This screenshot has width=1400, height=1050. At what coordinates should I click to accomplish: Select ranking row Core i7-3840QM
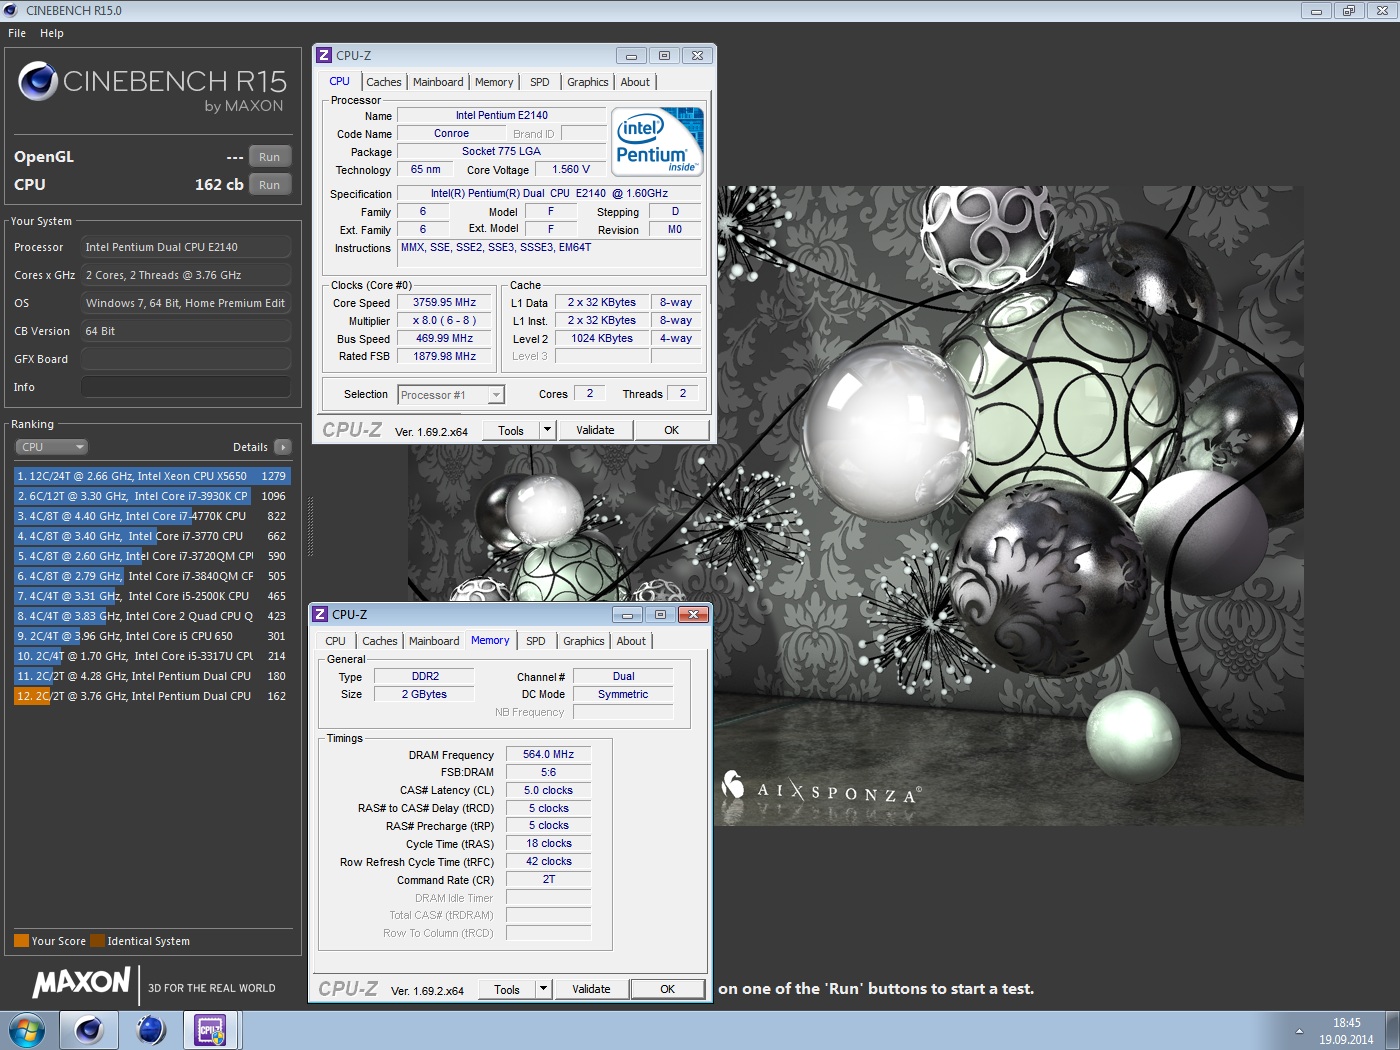152,576
